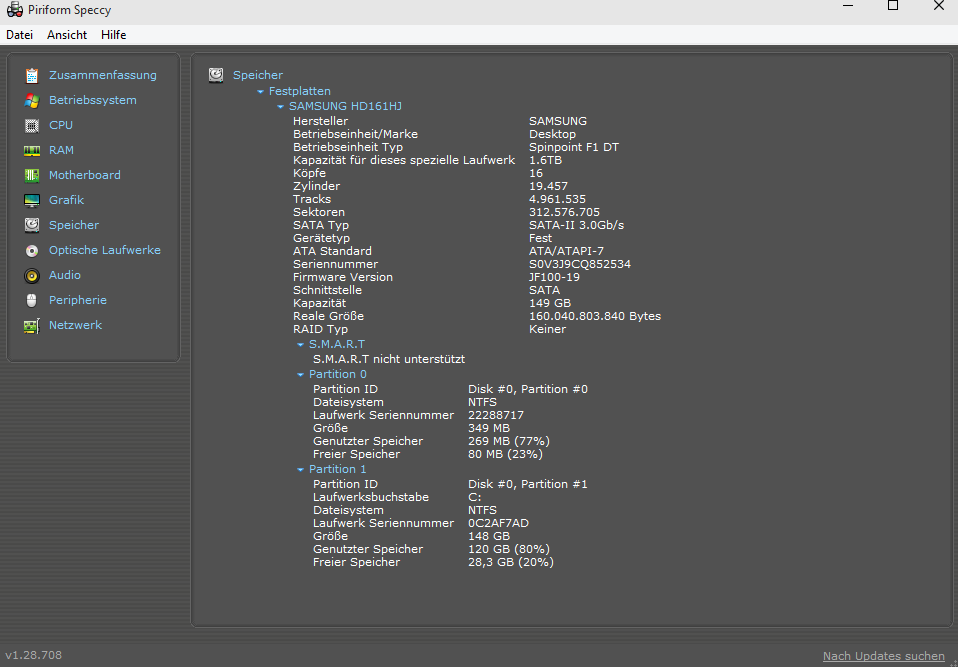Click the Optische Laufwerke disc icon
Viewport: 958px width, 667px height.
point(32,250)
